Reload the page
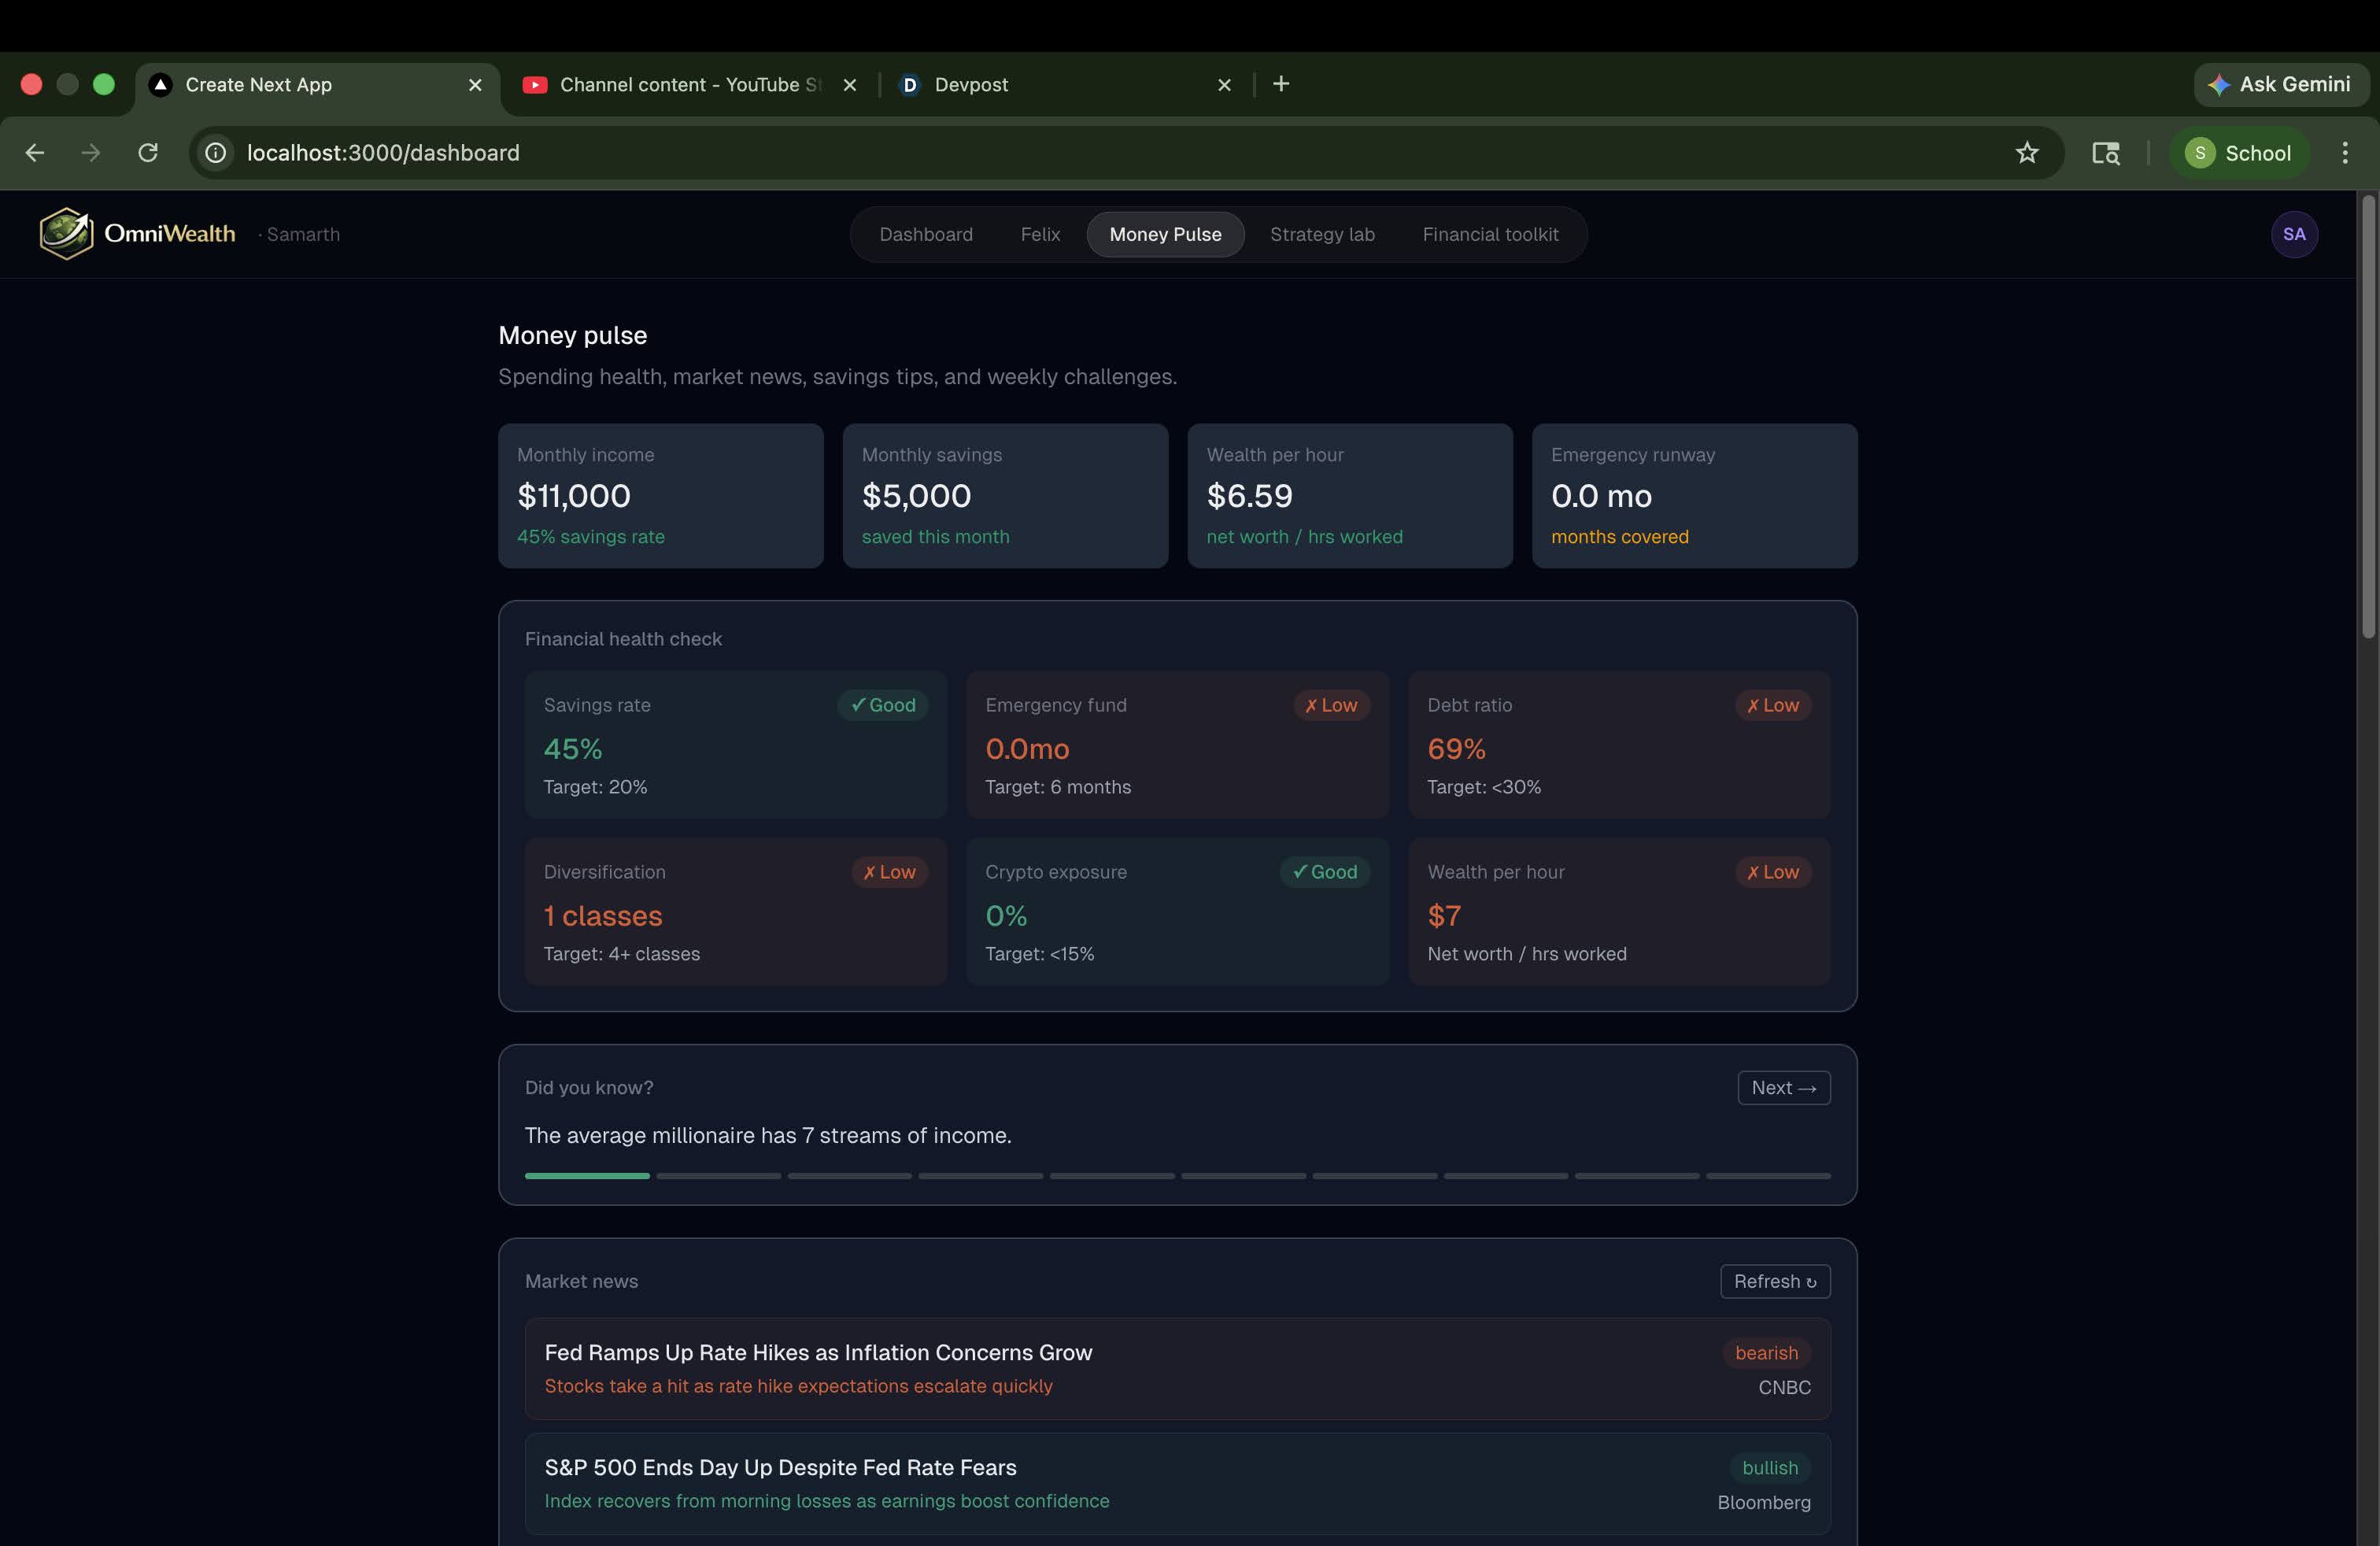Viewport: 2380px width, 1546px height. [148, 153]
